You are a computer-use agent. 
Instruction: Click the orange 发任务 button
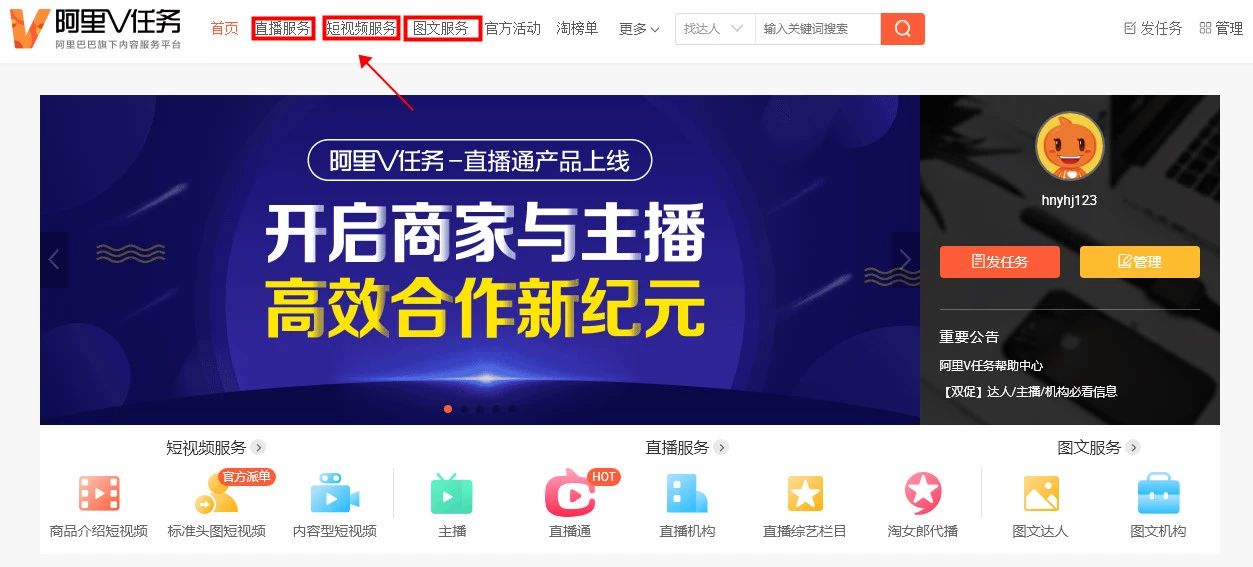tap(1000, 262)
